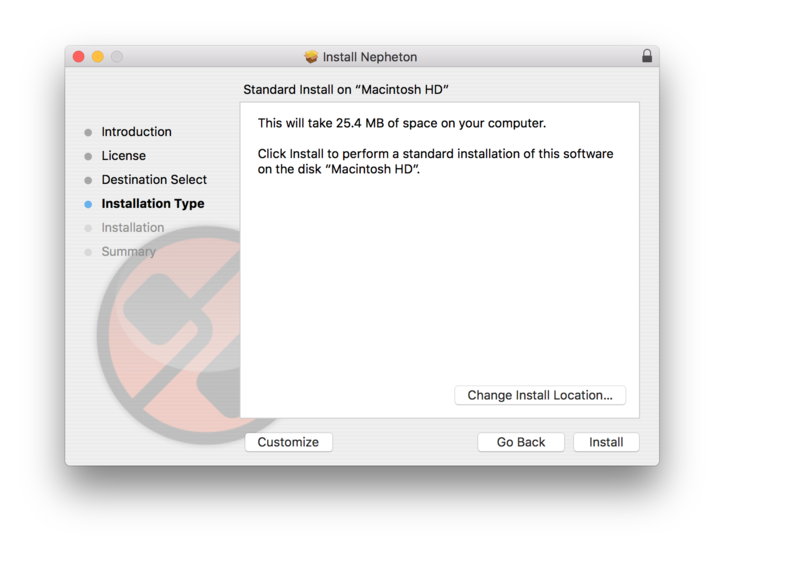Click the "Click Install to perform" paragraph
800x571 pixels.
pyautogui.click(x=435, y=161)
